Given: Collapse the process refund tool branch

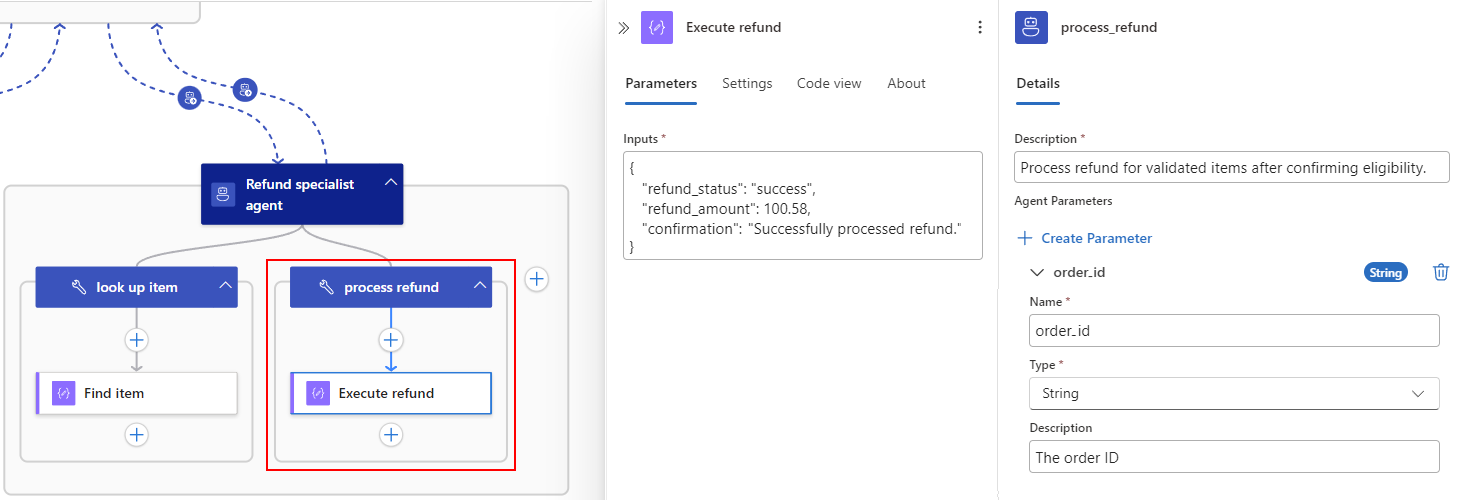Looking at the screenshot, I should pos(480,287).
